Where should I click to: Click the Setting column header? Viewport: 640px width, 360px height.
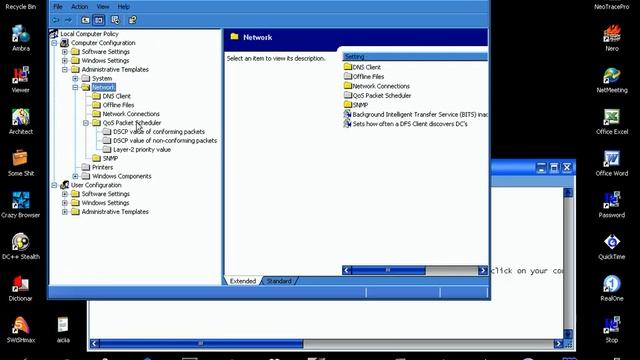(415, 57)
